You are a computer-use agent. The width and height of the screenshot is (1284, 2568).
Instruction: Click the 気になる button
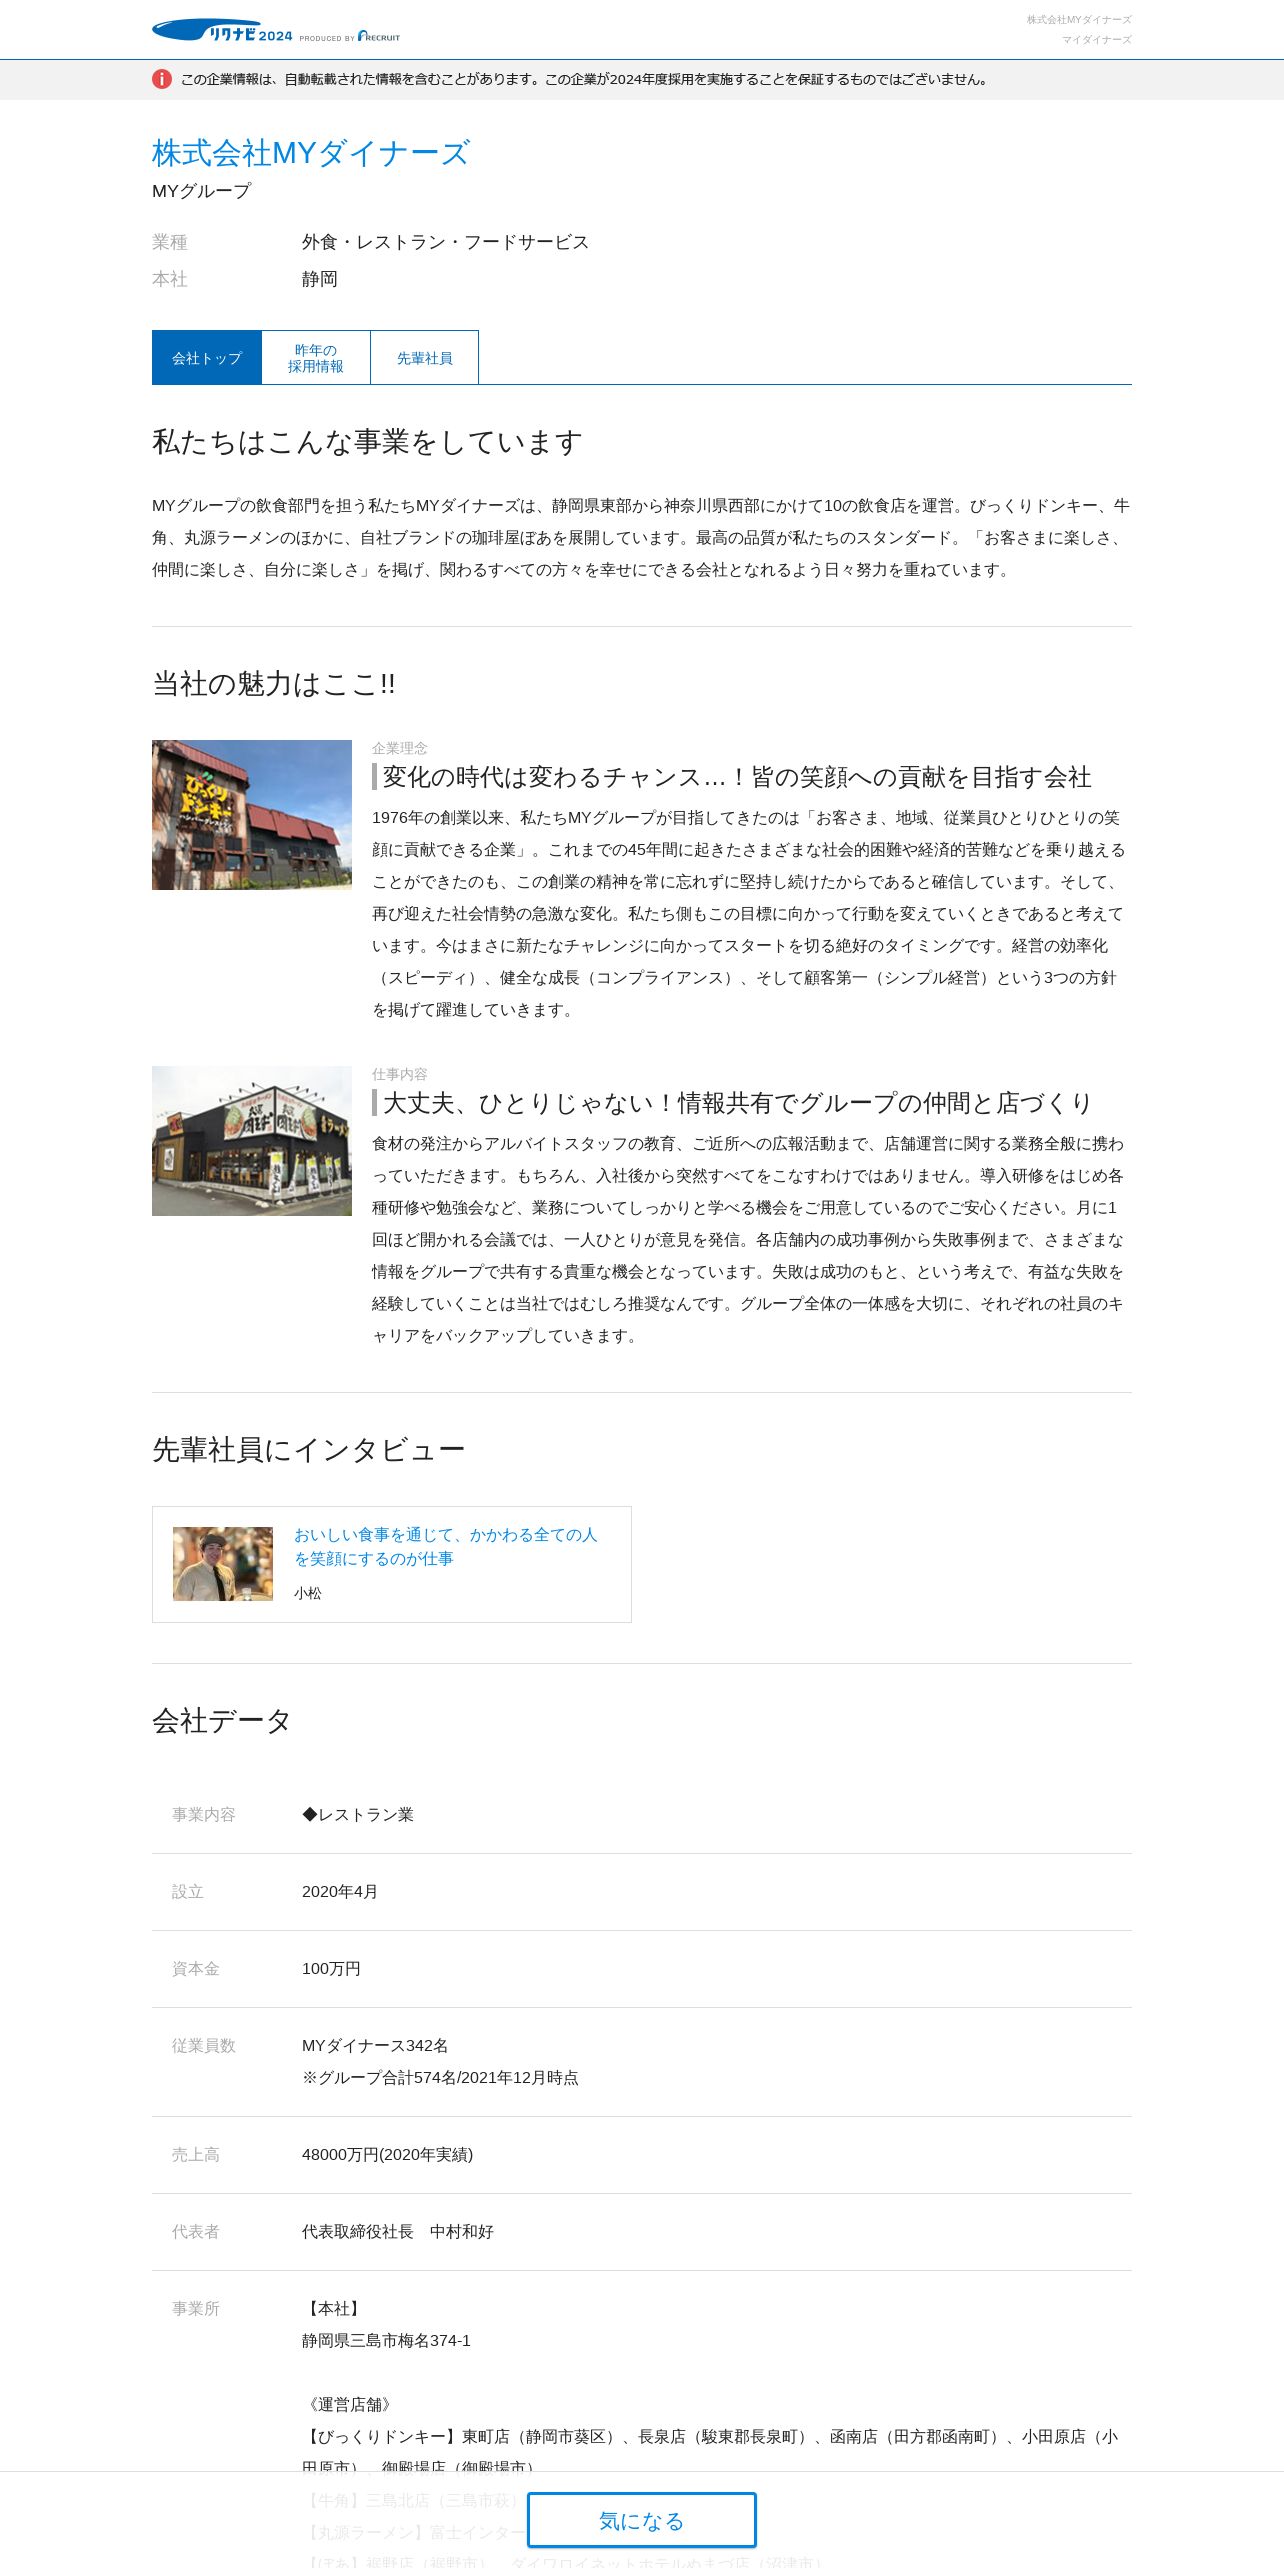(642, 2520)
